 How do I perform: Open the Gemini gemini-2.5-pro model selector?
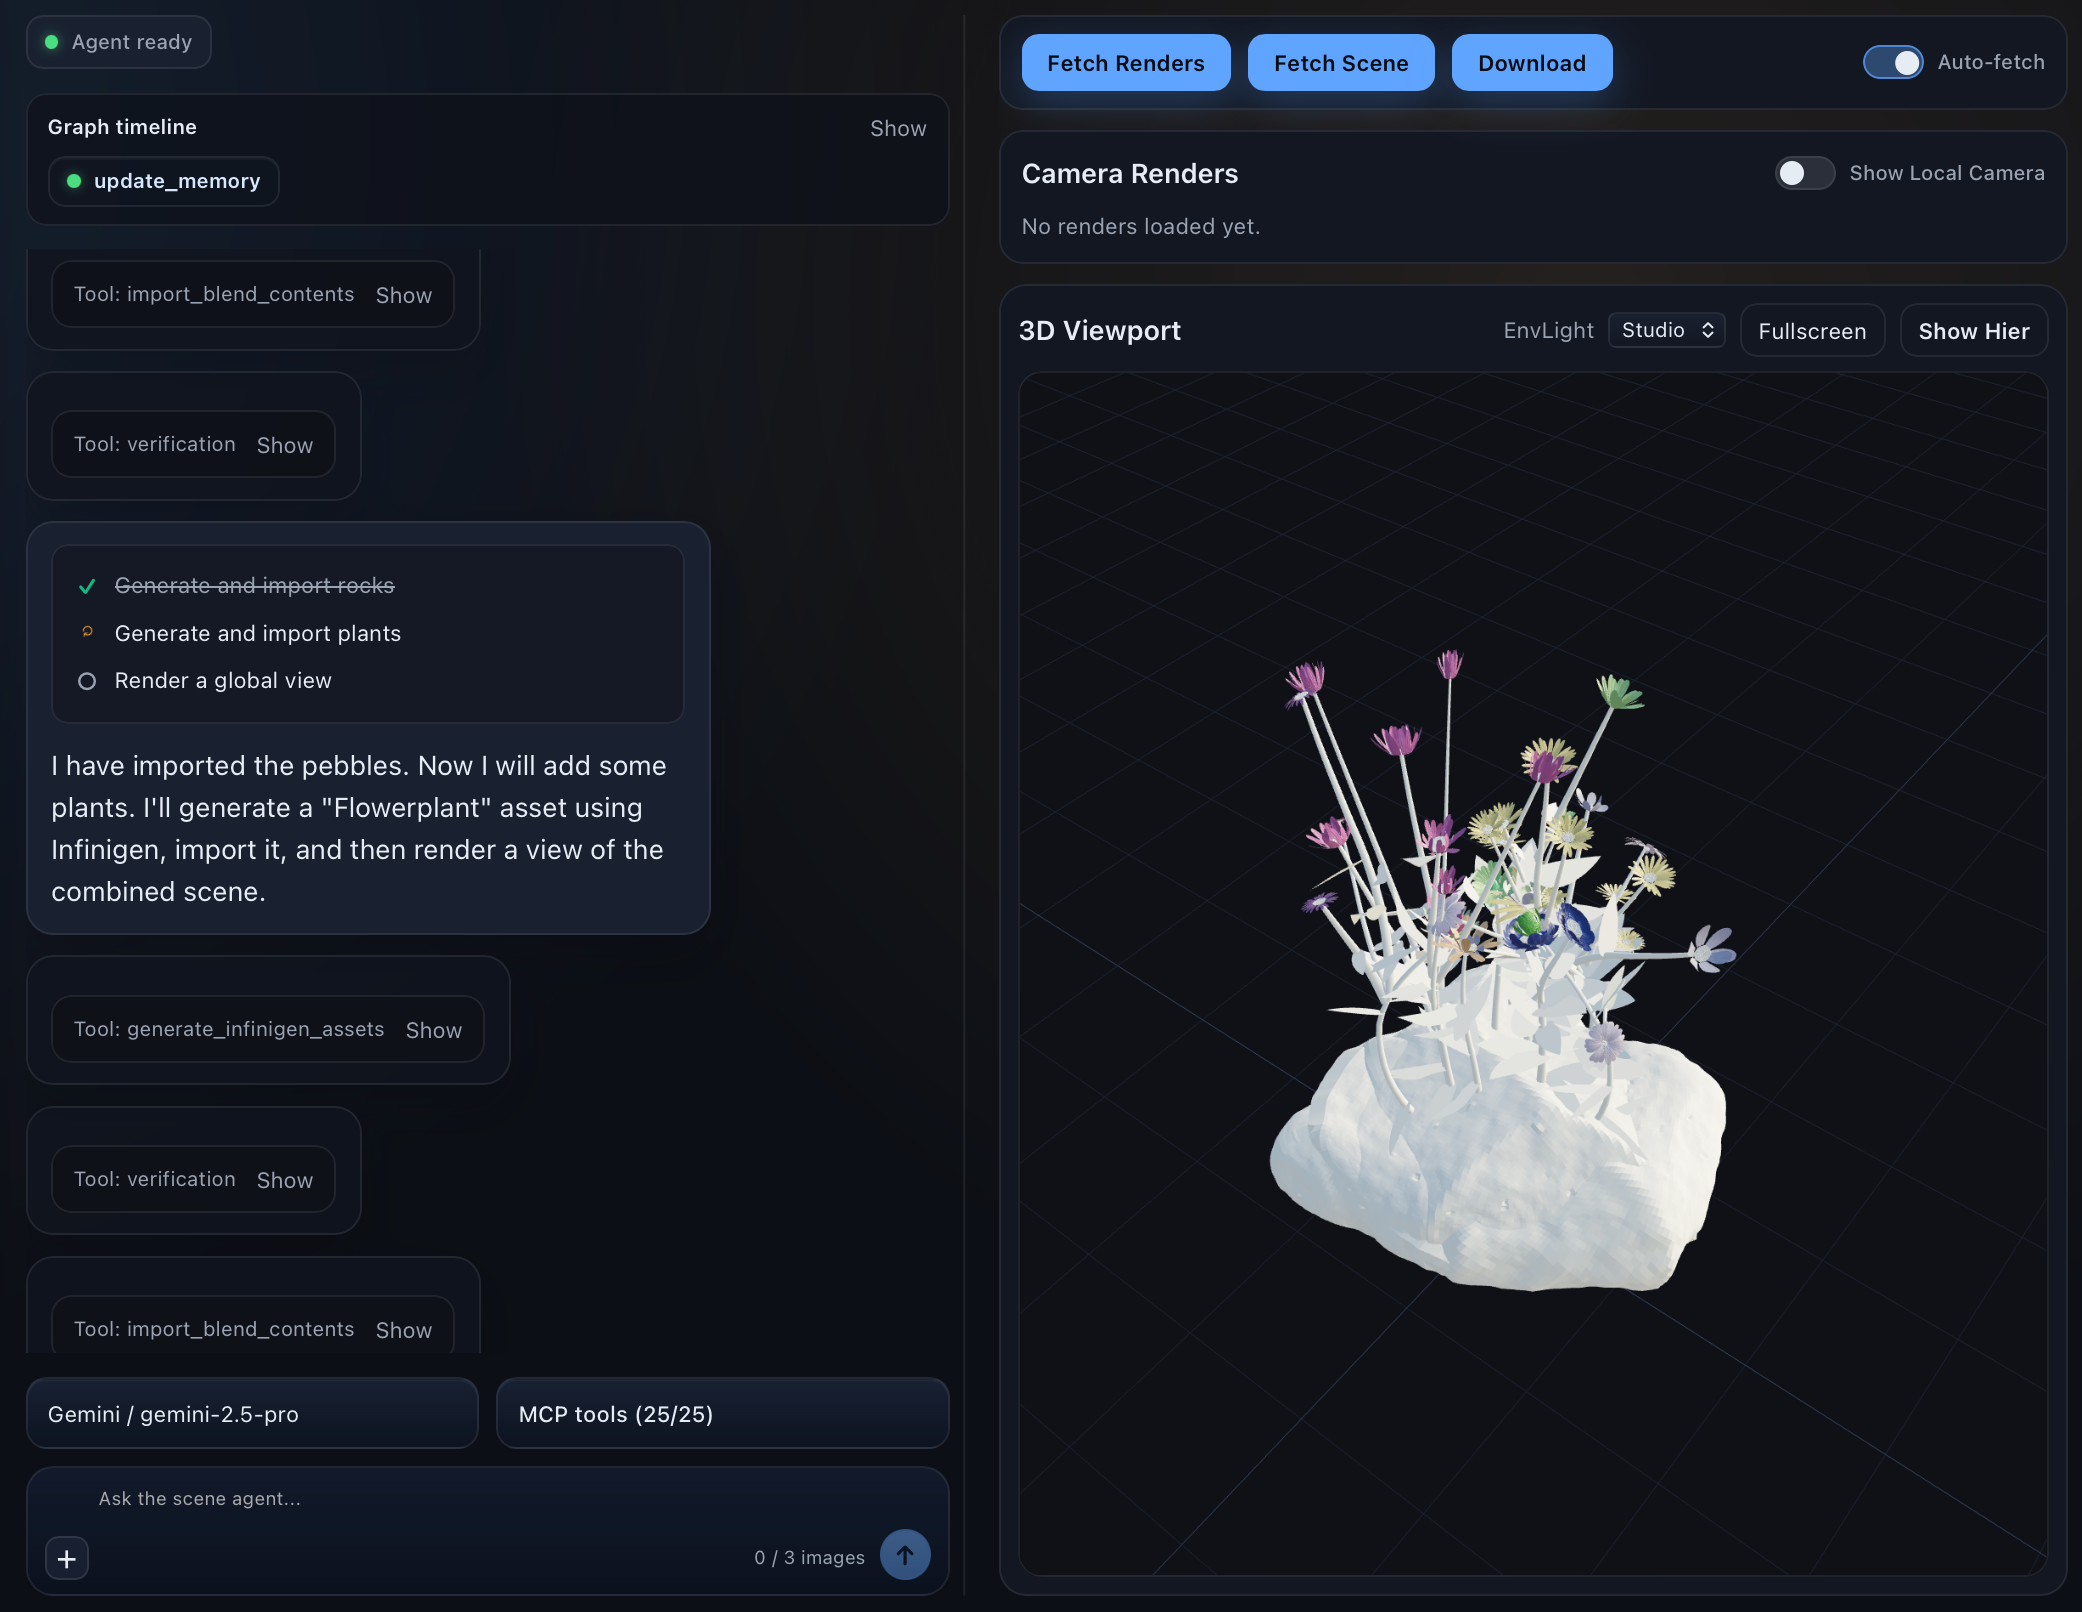coord(252,1414)
